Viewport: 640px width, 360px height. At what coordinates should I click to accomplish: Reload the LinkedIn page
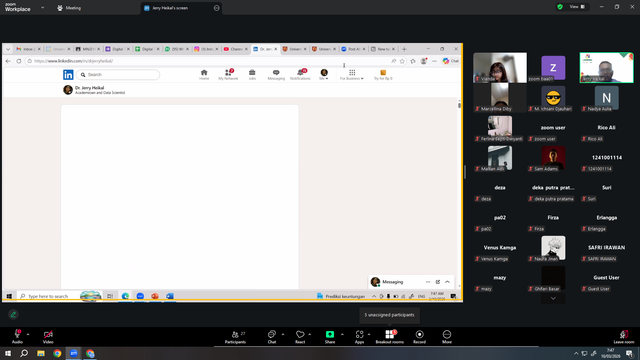coord(19,61)
